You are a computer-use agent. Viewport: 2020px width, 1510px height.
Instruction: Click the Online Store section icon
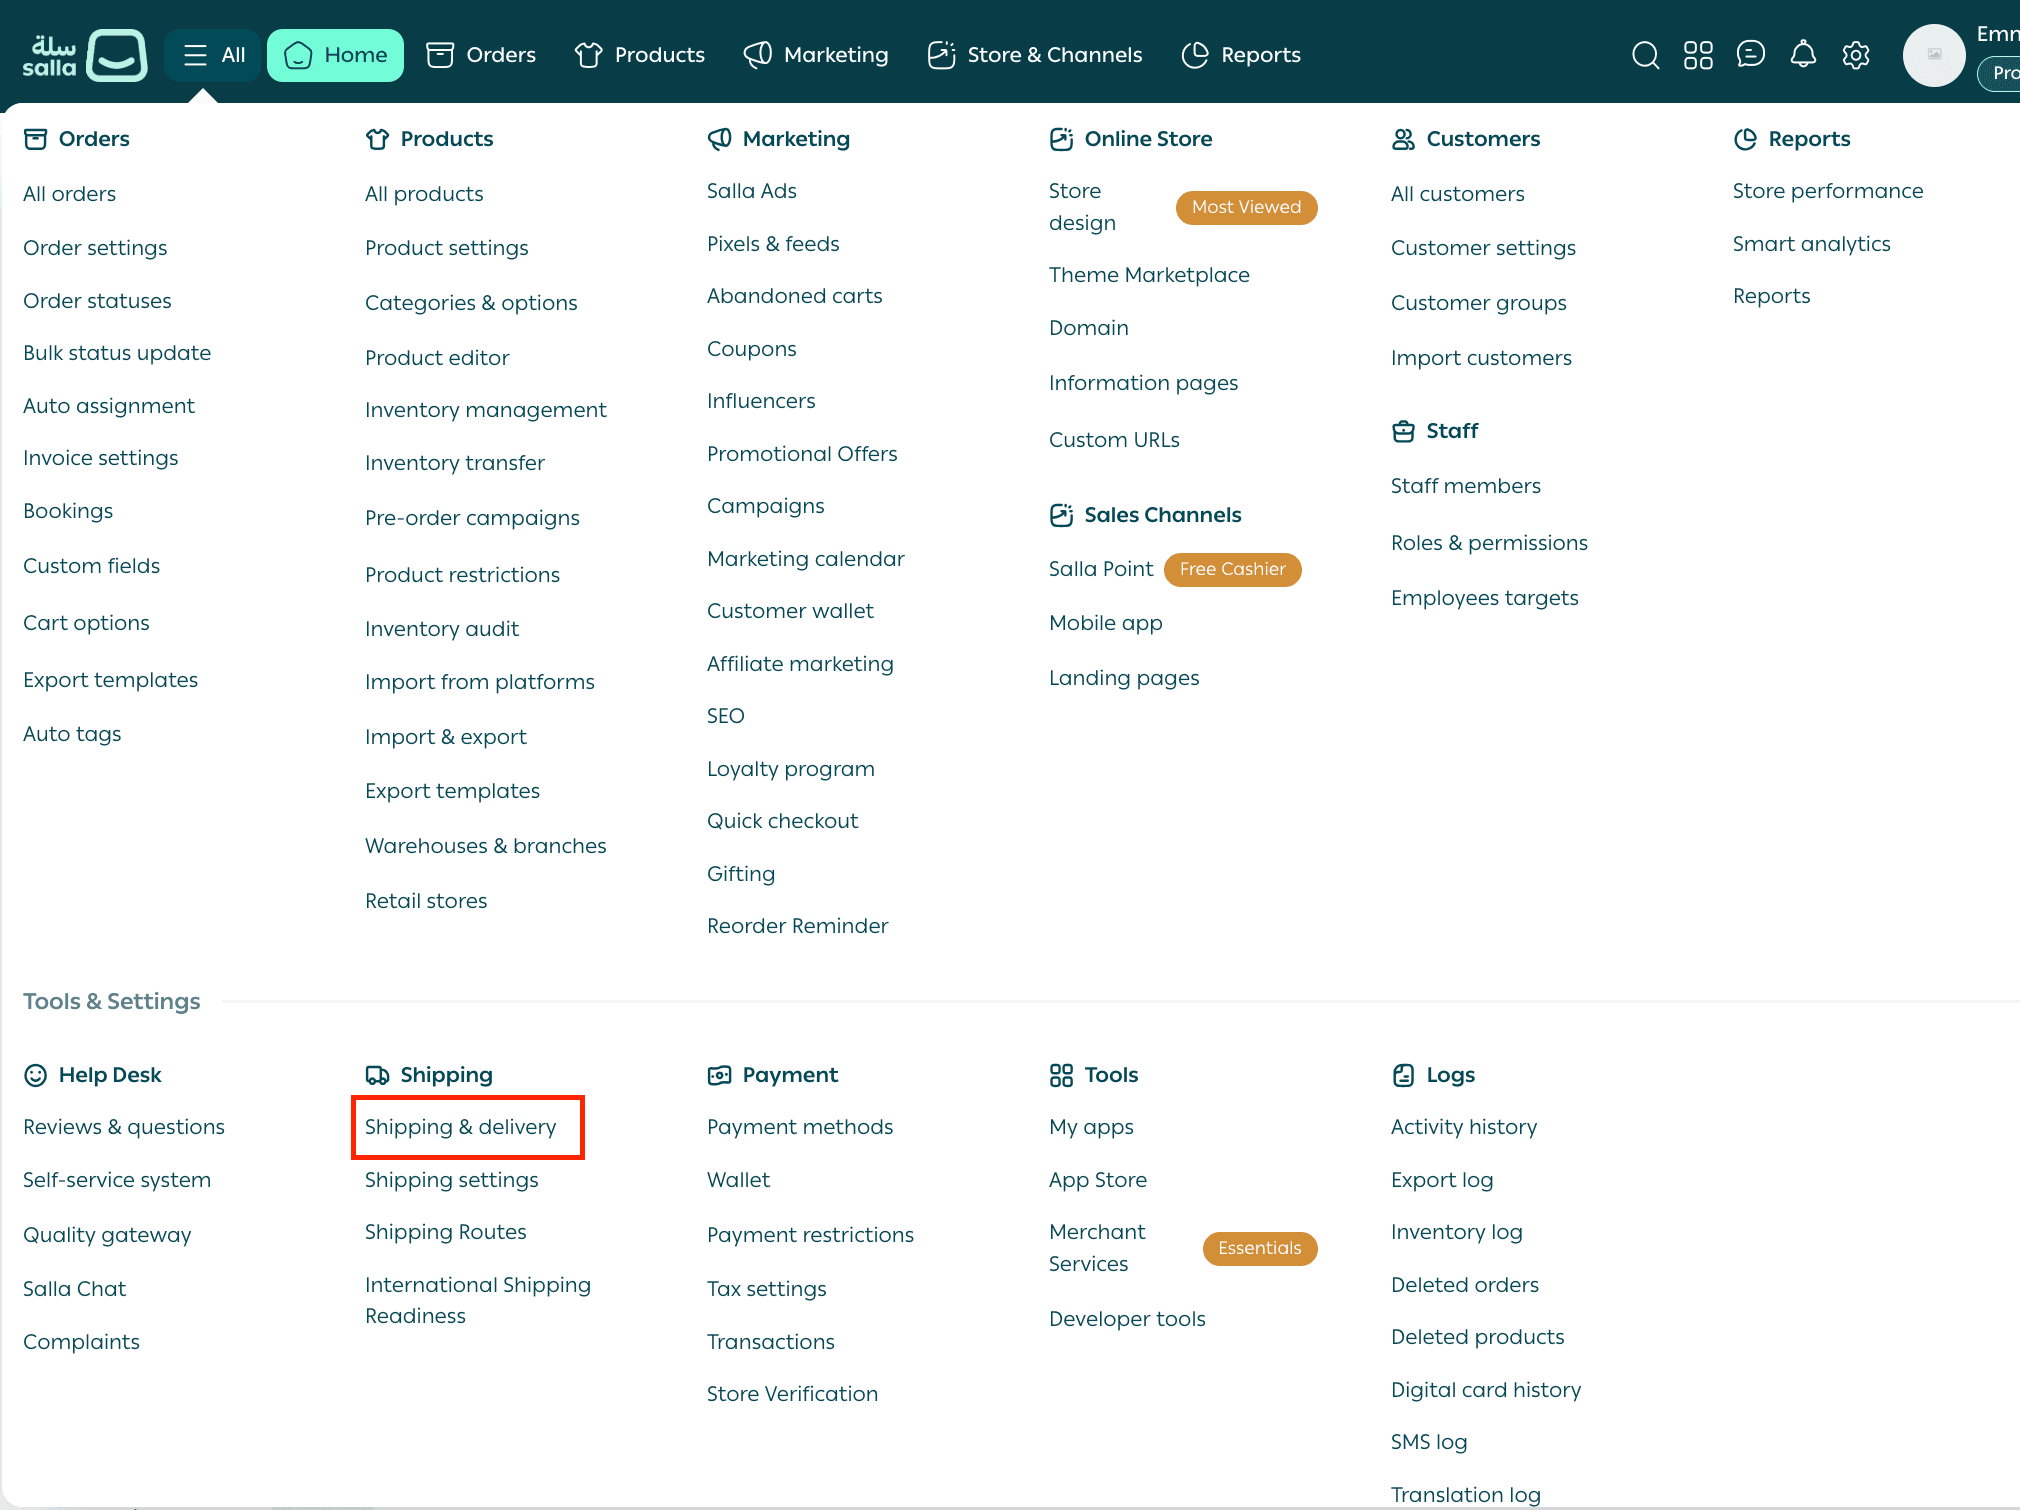point(1061,139)
